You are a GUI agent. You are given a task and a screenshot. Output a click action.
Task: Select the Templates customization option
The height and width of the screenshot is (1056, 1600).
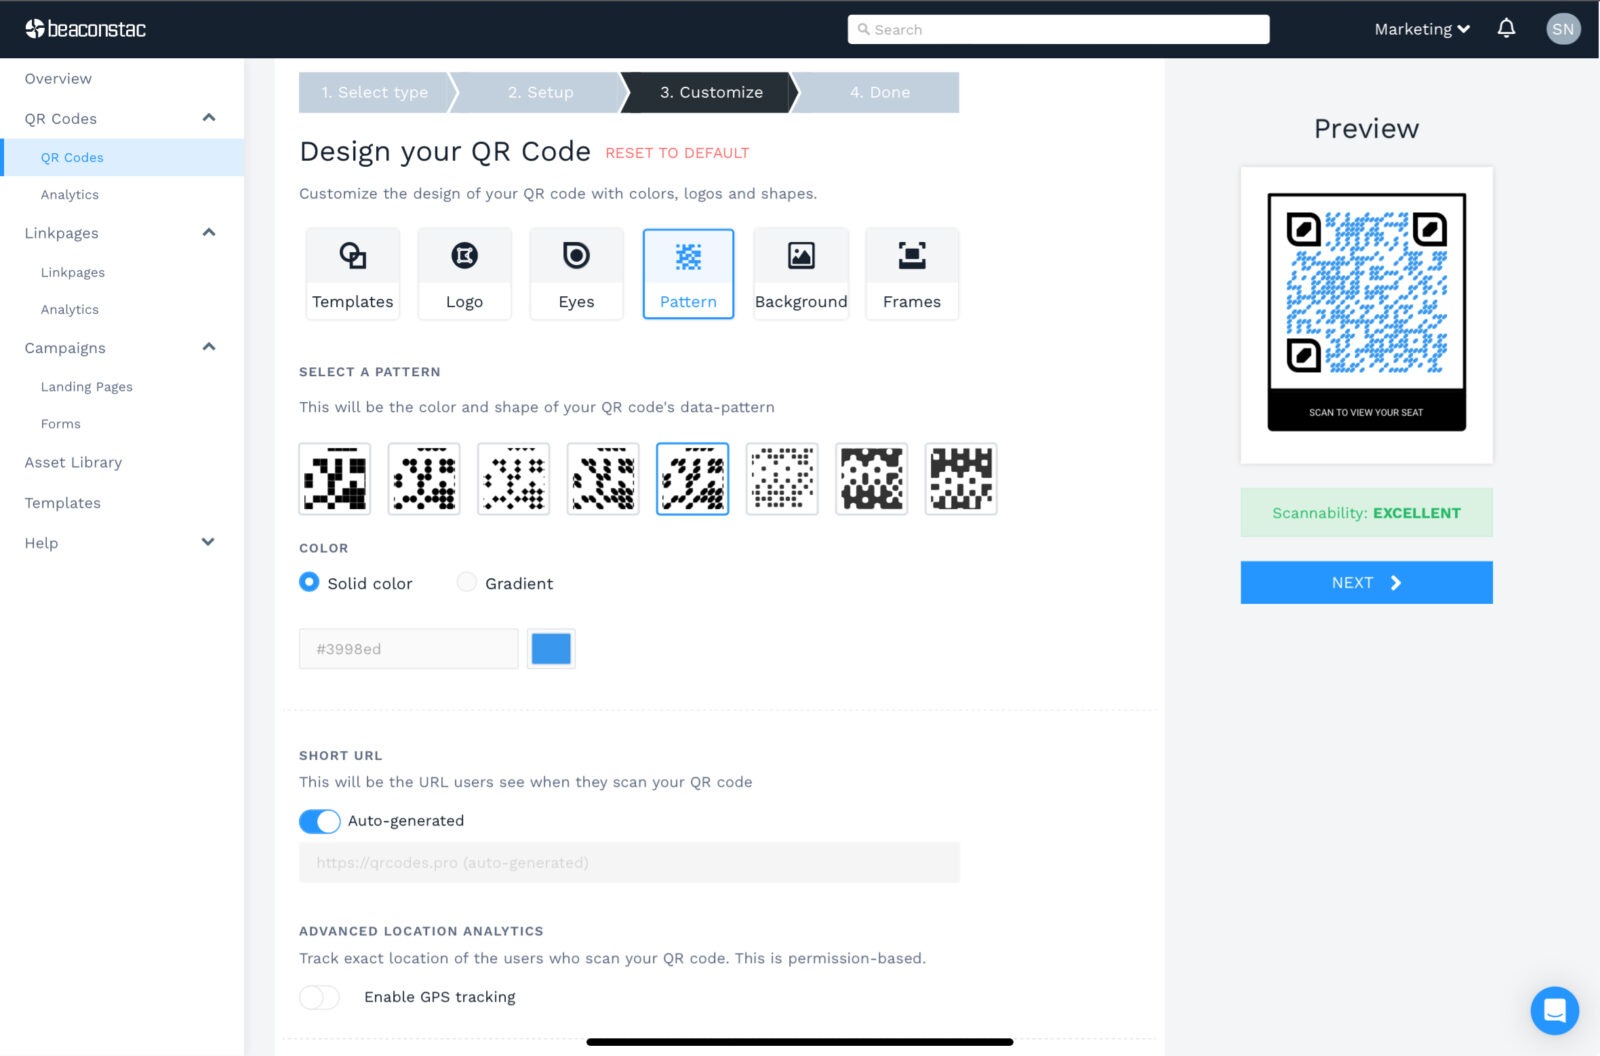(352, 272)
